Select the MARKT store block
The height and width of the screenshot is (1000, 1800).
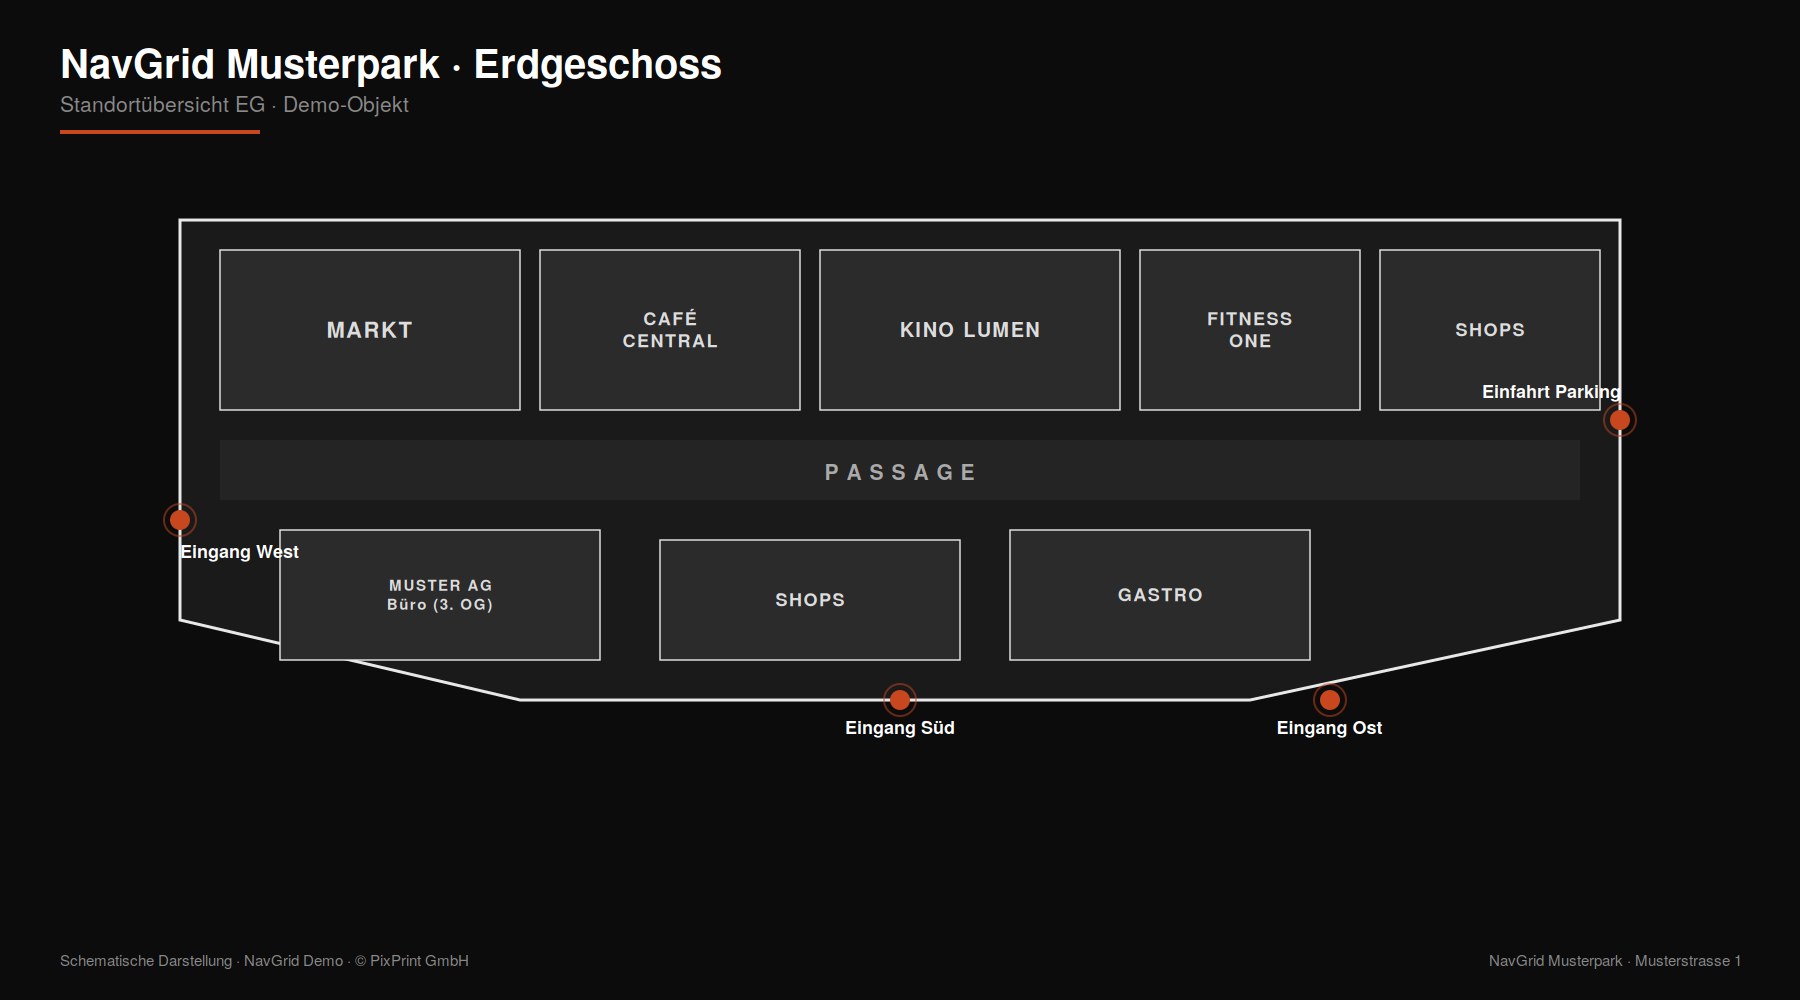[370, 330]
